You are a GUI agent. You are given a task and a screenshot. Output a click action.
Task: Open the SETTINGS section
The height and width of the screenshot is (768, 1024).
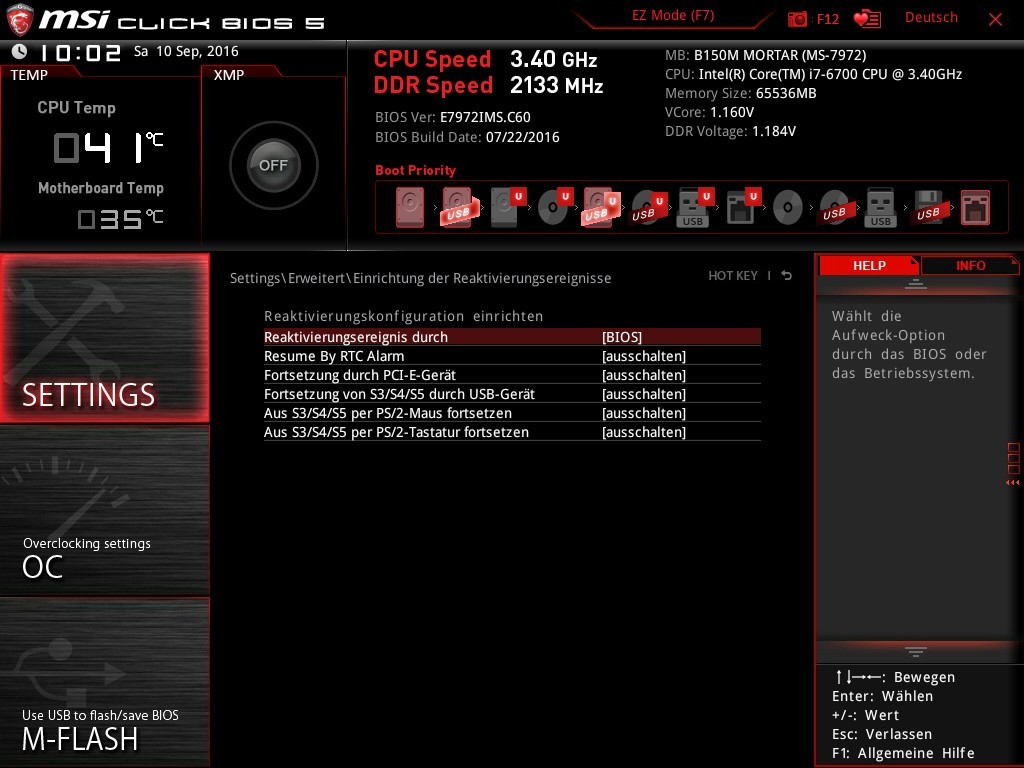coord(105,338)
